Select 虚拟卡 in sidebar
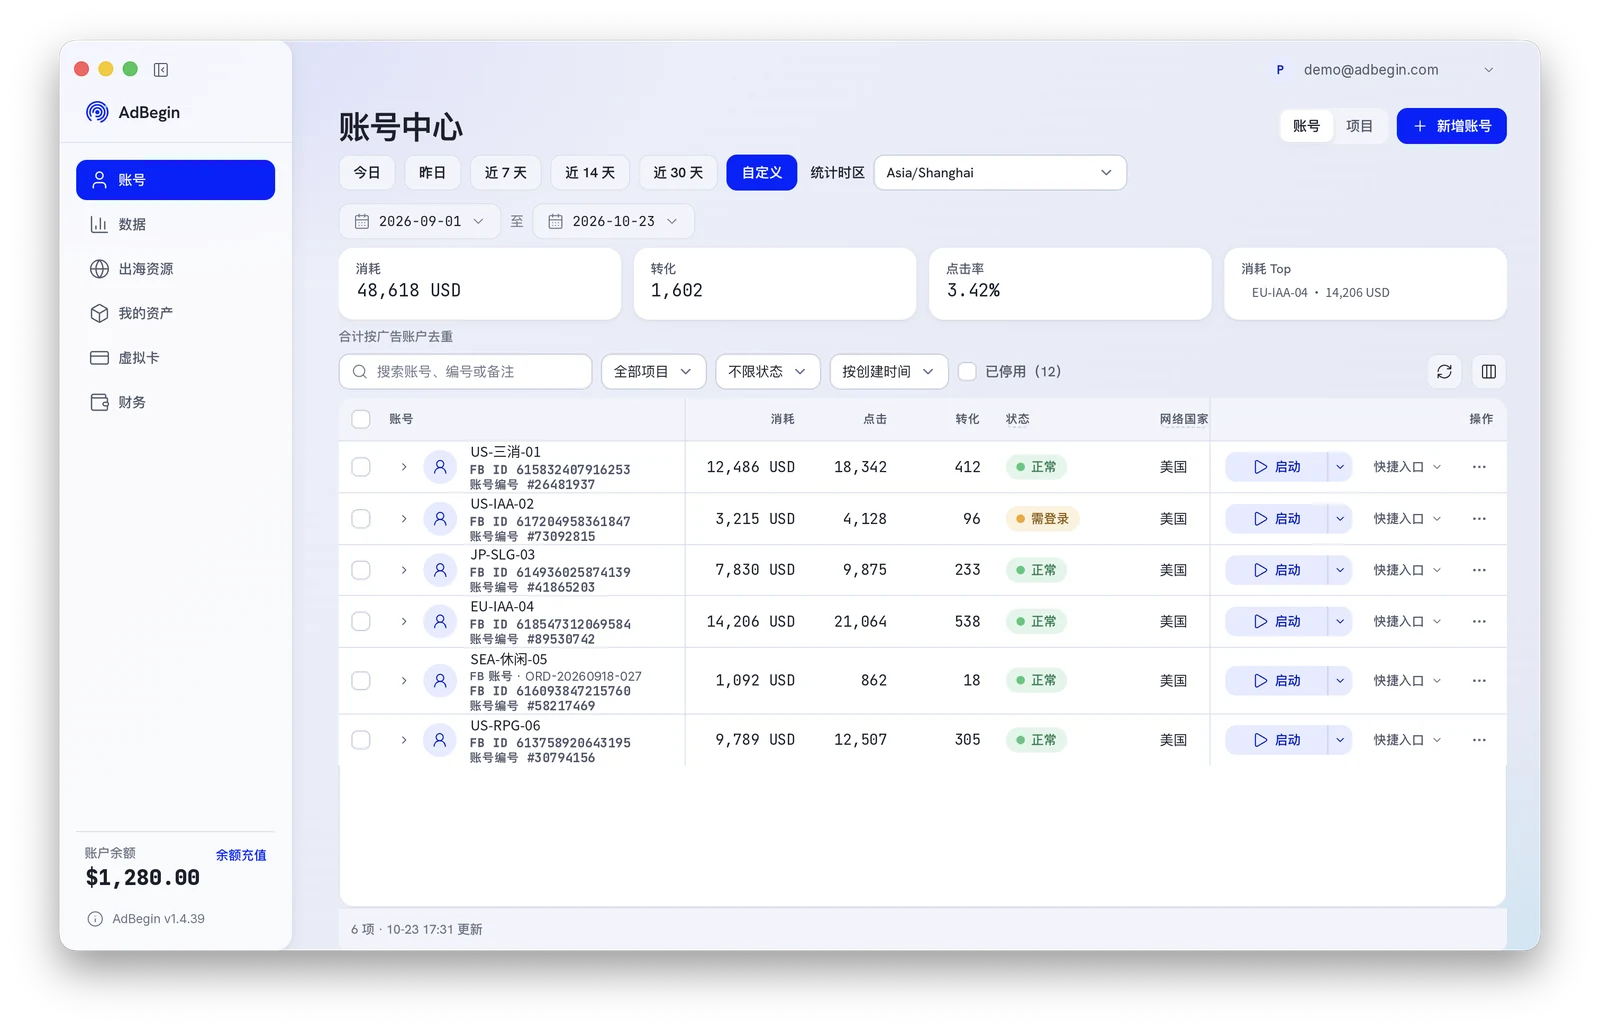1600x1029 pixels. [175, 358]
